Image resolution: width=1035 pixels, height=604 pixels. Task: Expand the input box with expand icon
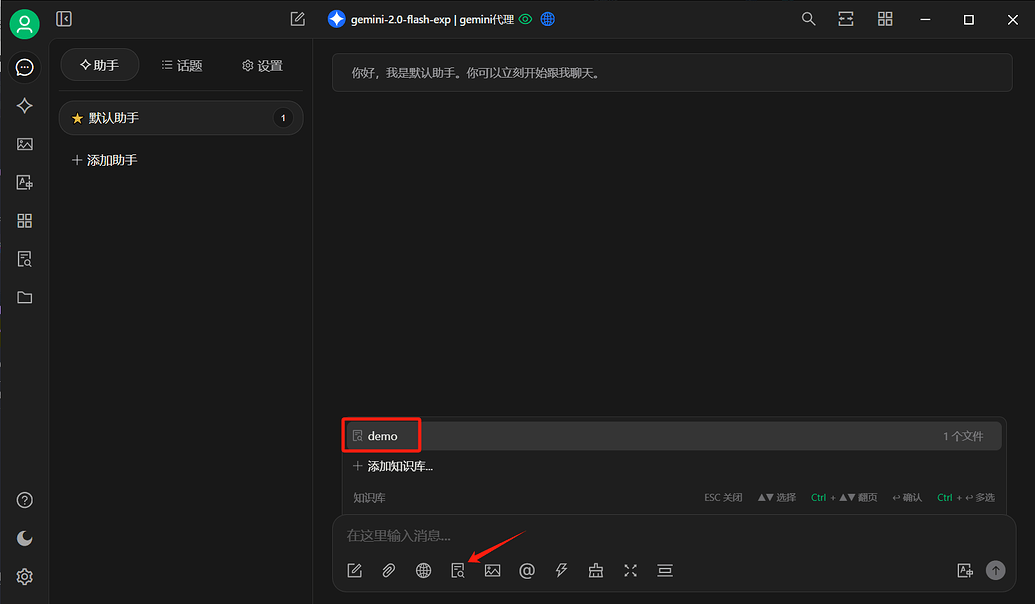[x=630, y=570]
